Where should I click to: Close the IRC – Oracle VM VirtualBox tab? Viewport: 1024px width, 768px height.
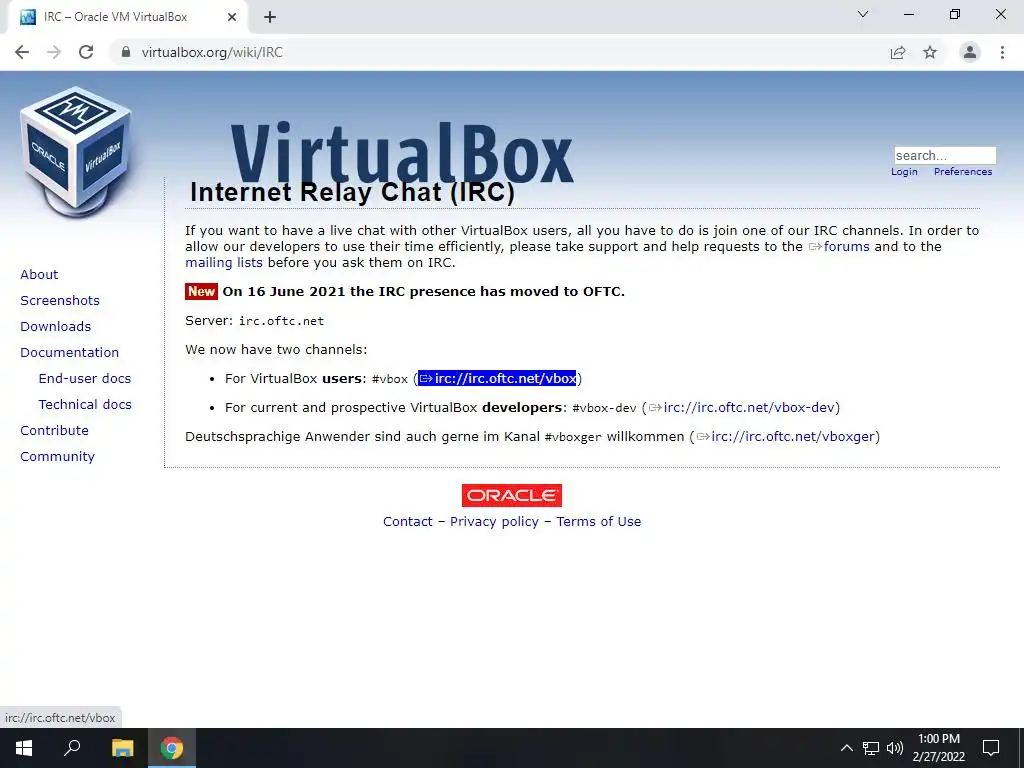232,17
